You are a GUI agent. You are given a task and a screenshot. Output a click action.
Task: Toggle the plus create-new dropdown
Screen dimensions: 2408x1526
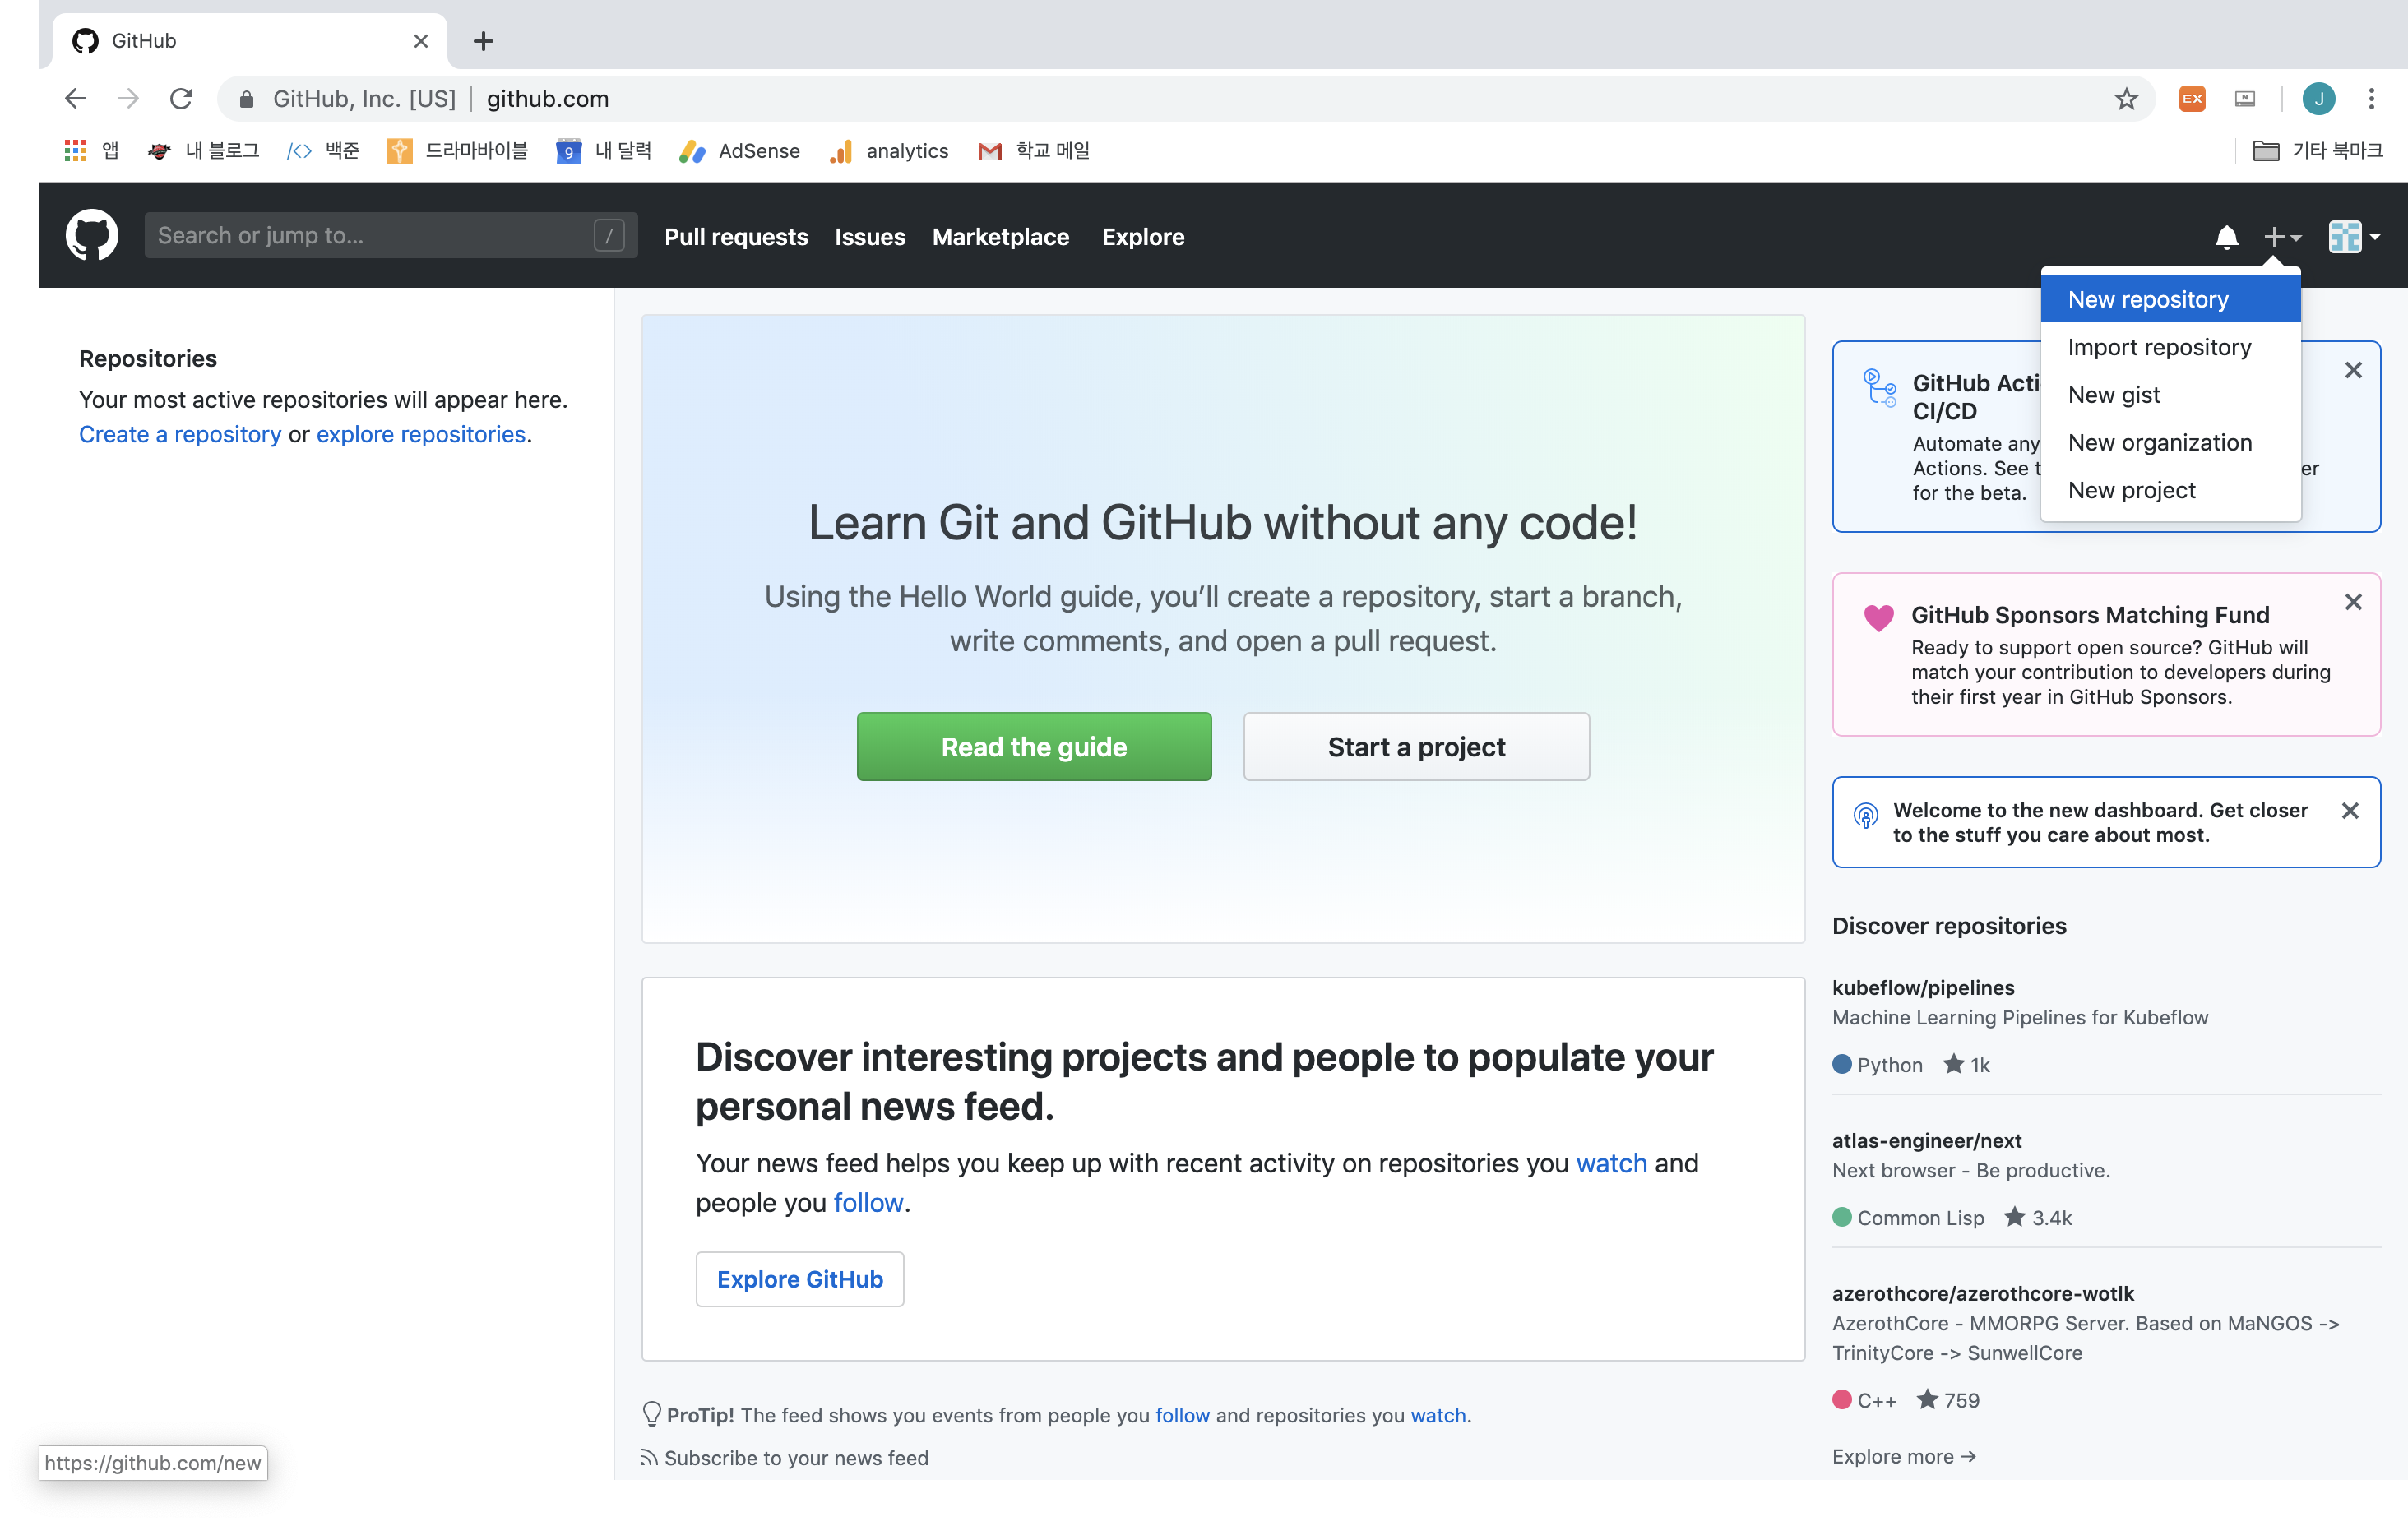(2282, 237)
